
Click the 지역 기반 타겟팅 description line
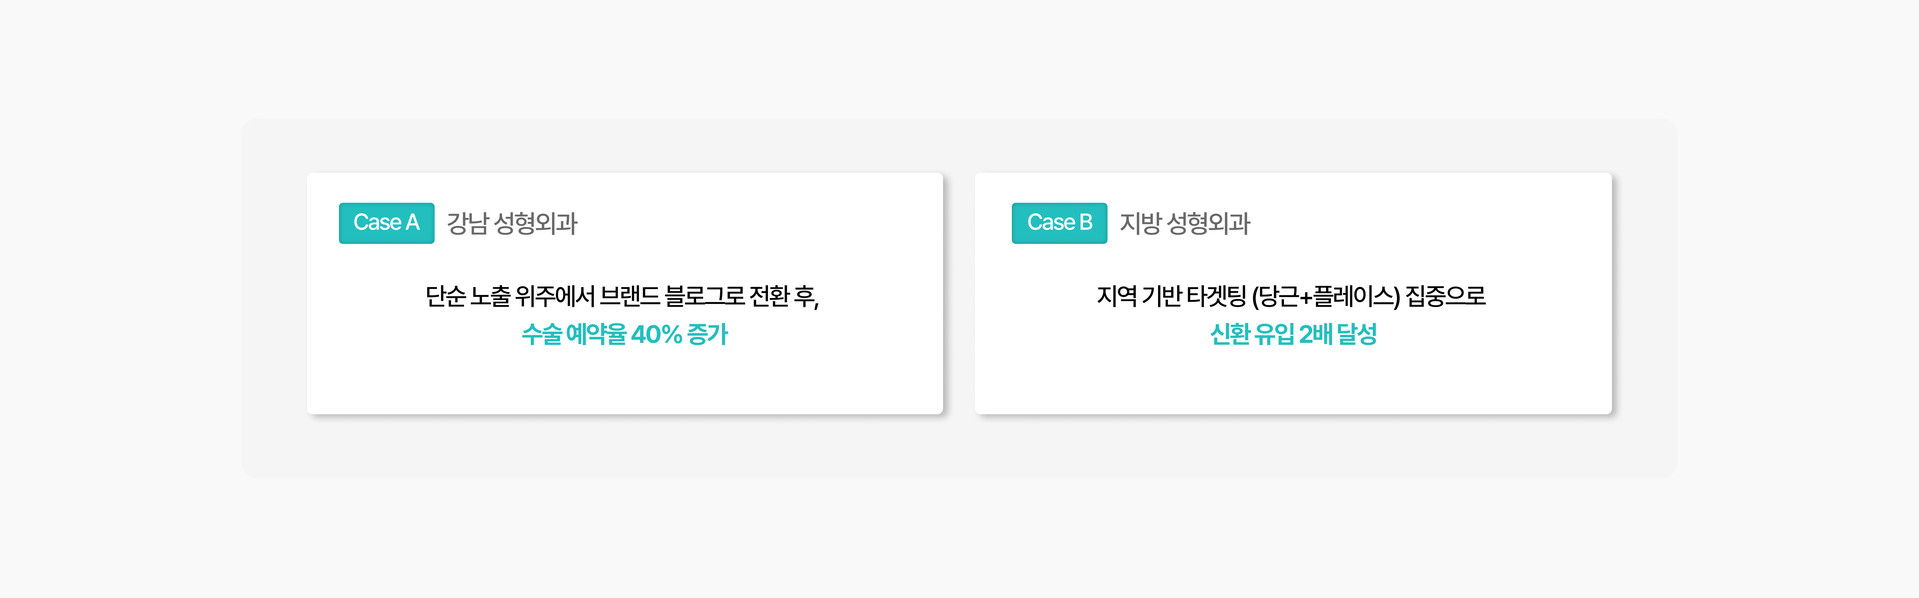pyautogui.click(x=1291, y=297)
